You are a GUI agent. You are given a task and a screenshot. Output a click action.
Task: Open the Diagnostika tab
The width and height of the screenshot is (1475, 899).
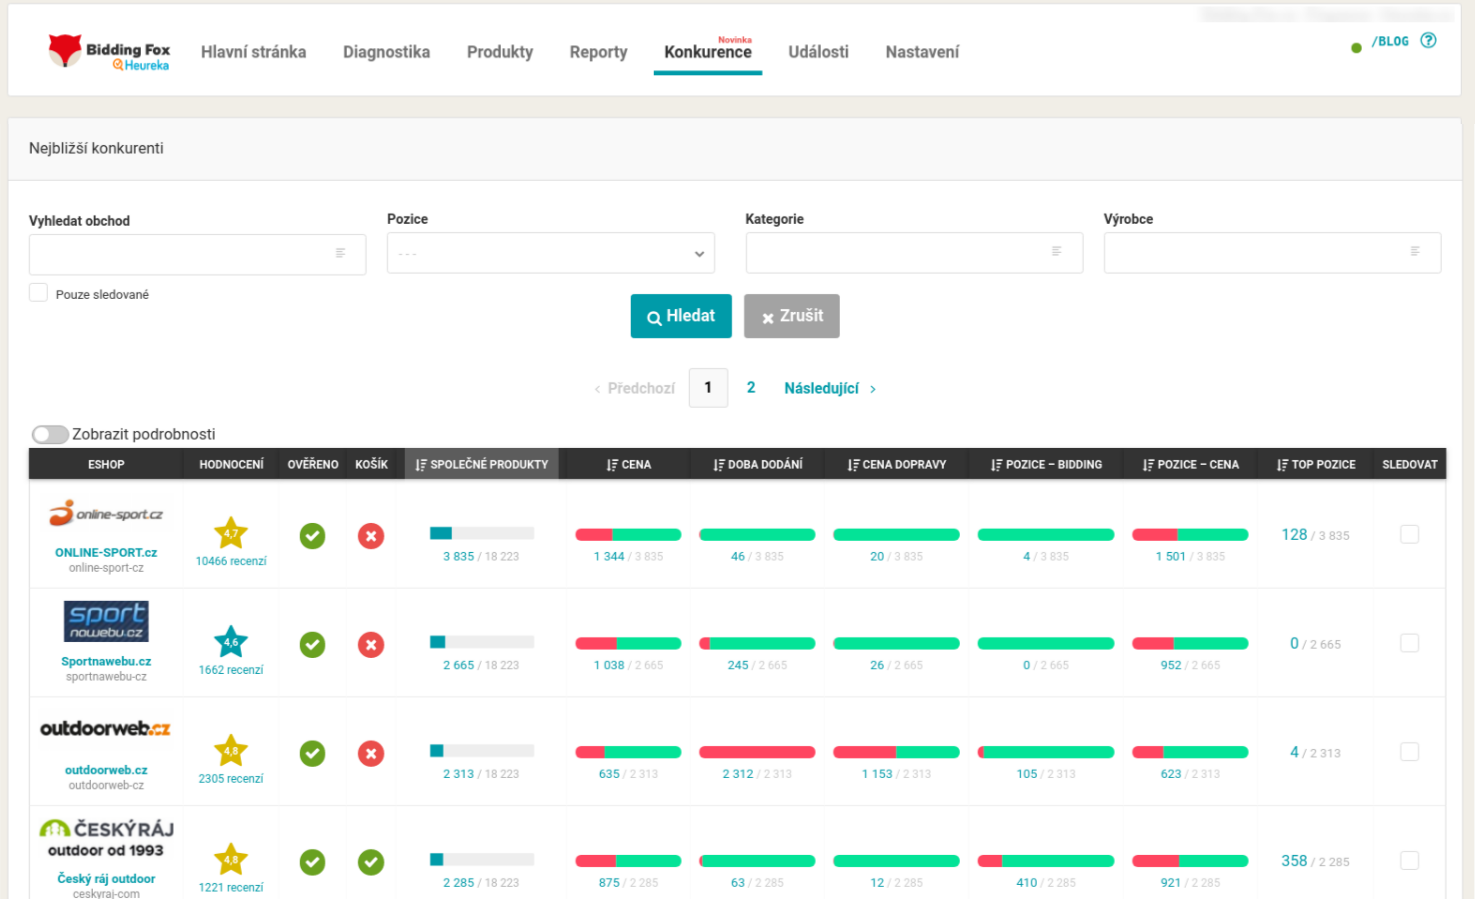[386, 52]
